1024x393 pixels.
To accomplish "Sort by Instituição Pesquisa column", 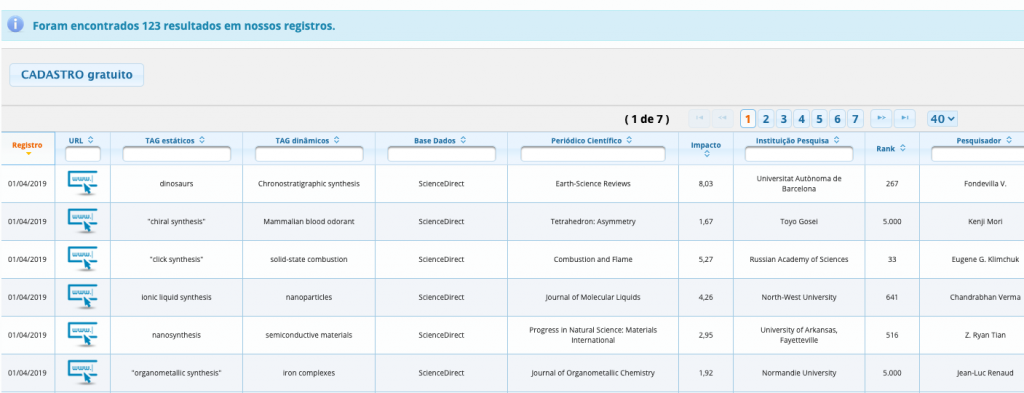I will 836,140.
